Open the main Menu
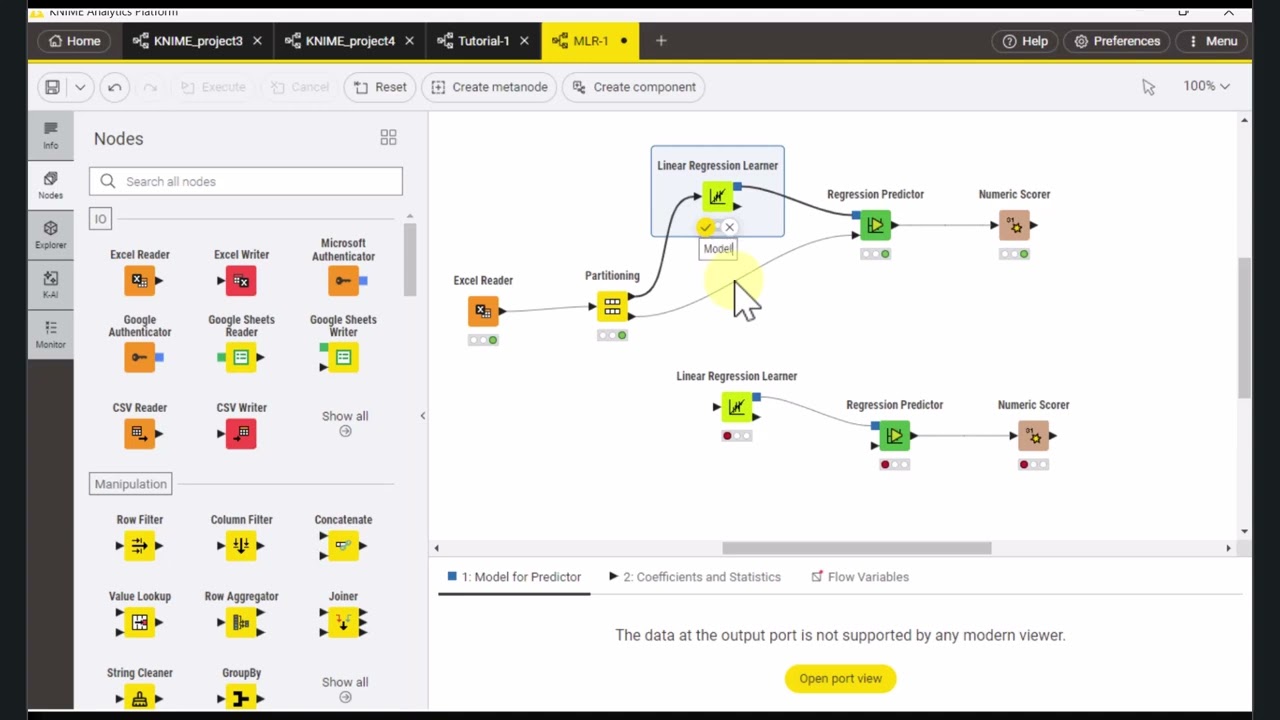This screenshot has height=720, width=1280. pyautogui.click(x=1212, y=41)
